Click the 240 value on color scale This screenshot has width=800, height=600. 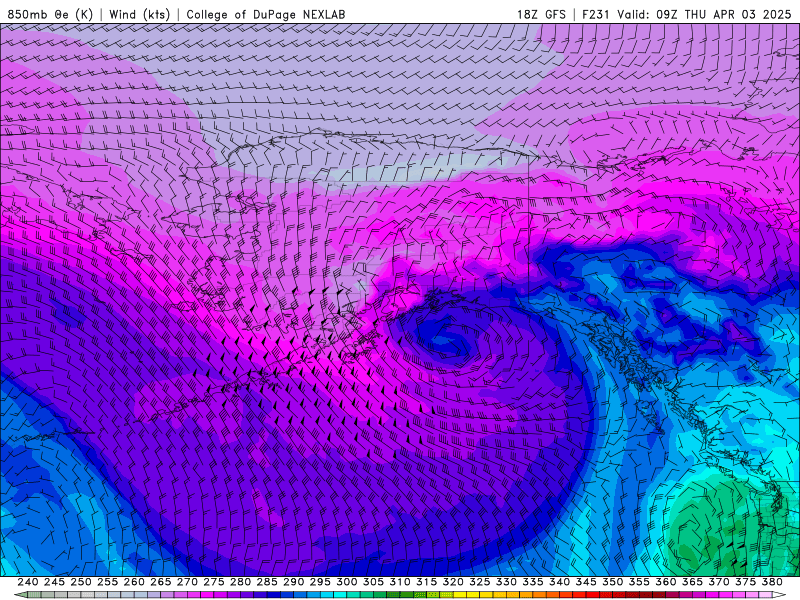(28, 582)
